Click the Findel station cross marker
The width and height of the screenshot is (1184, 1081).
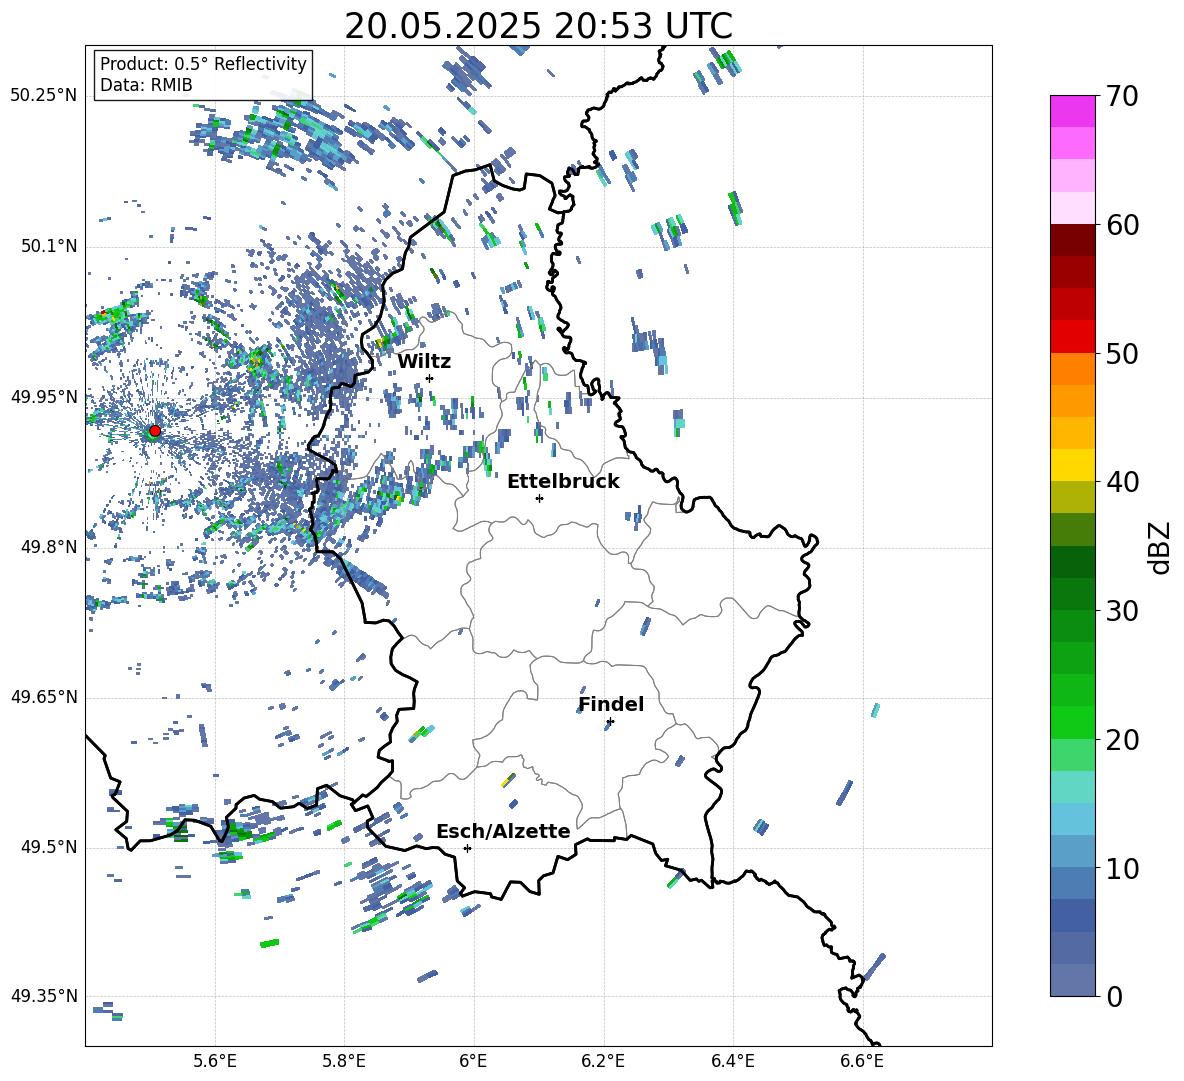coord(610,722)
